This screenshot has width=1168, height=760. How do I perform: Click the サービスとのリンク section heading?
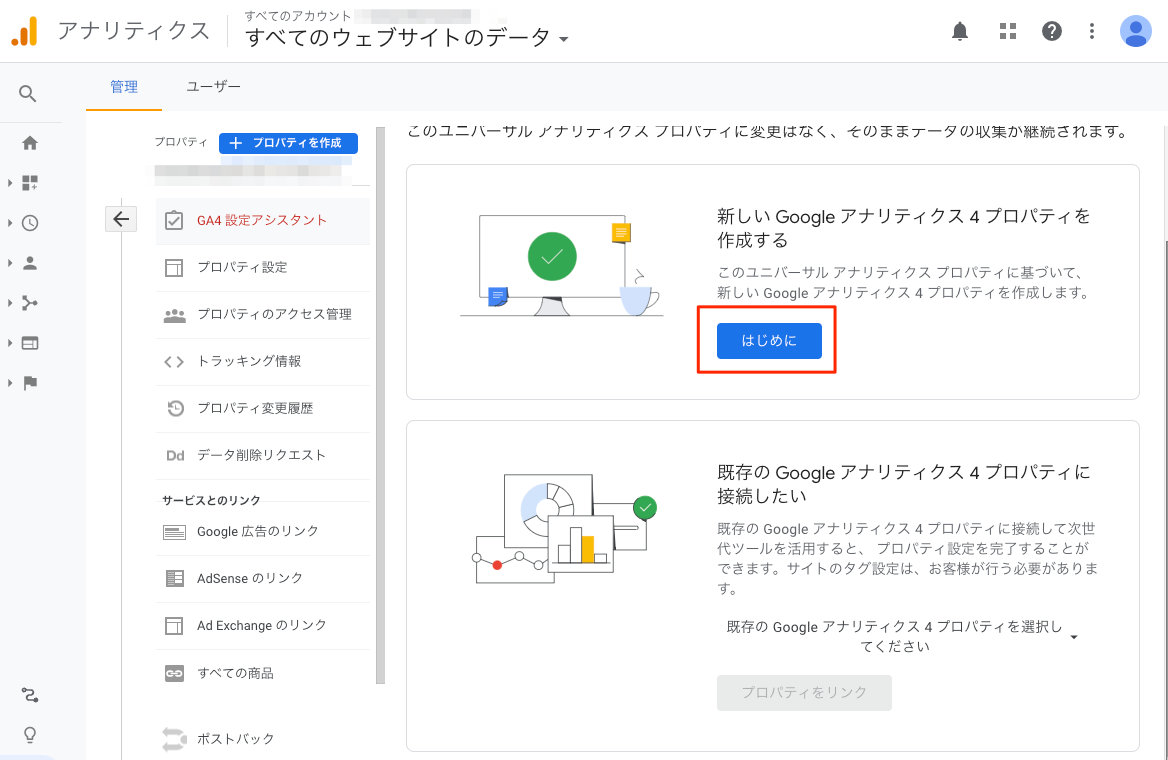click(x=212, y=501)
